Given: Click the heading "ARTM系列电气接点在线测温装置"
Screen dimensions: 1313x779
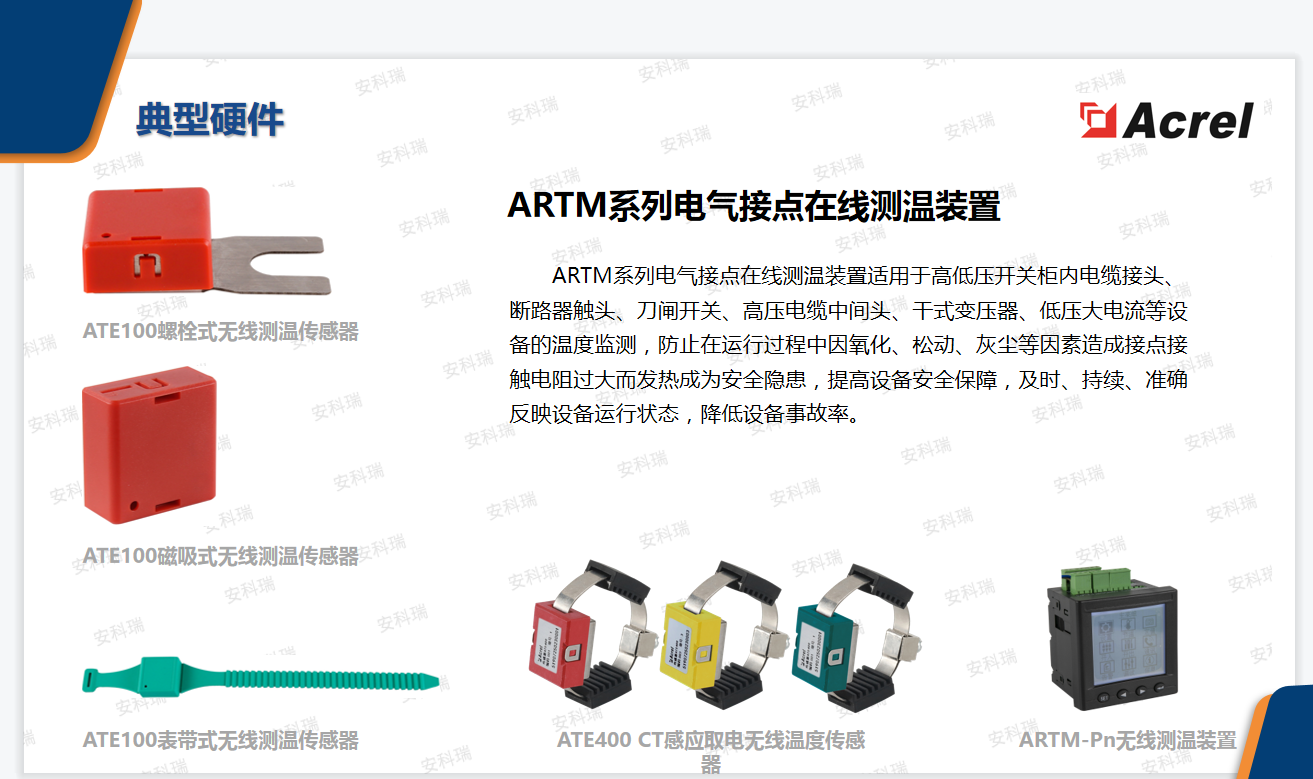Looking at the screenshot, I should pos(754,205).
